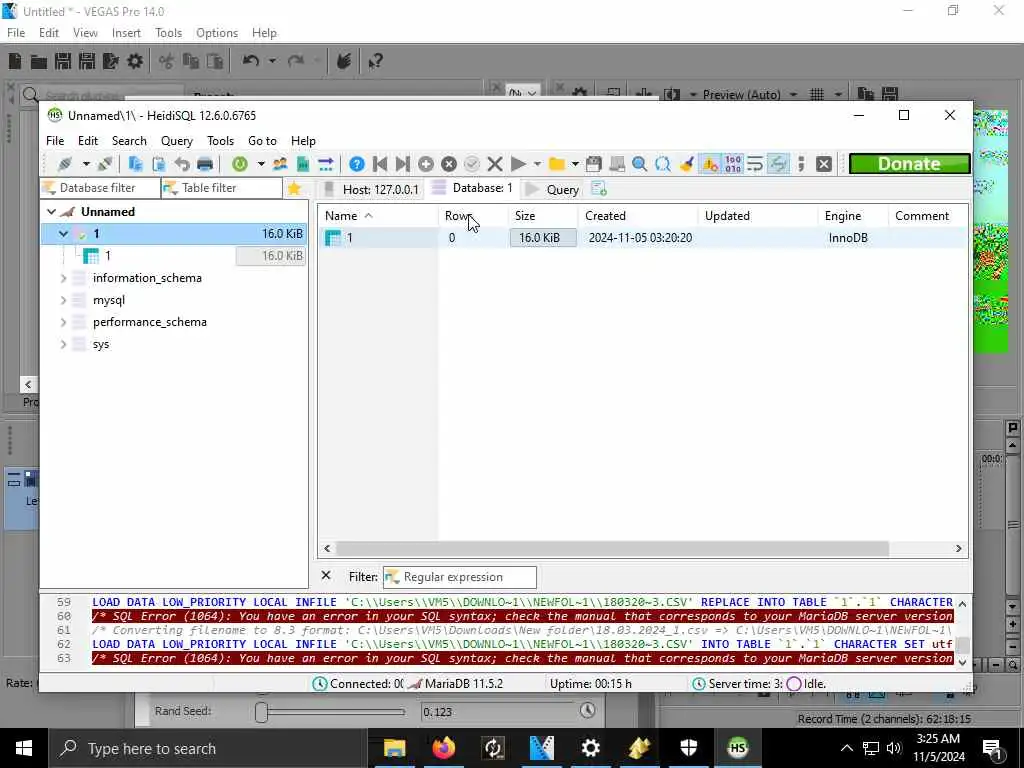This screenshot has width=1024, height=768.
Task: Go to last row navigation icon
Action: pyautogui.click(x=402, y=164)
